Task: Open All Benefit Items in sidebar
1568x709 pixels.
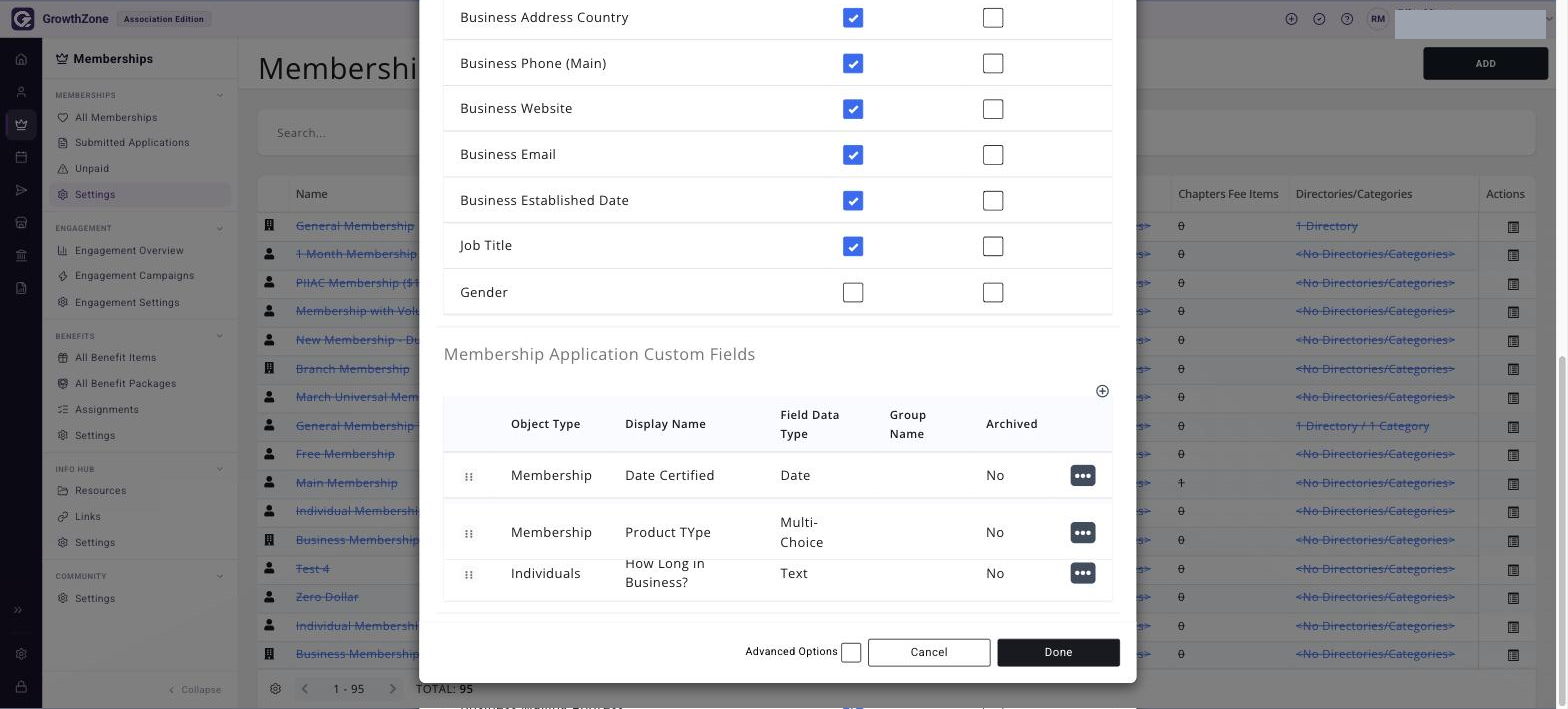Action: click(x=115, y=358)
